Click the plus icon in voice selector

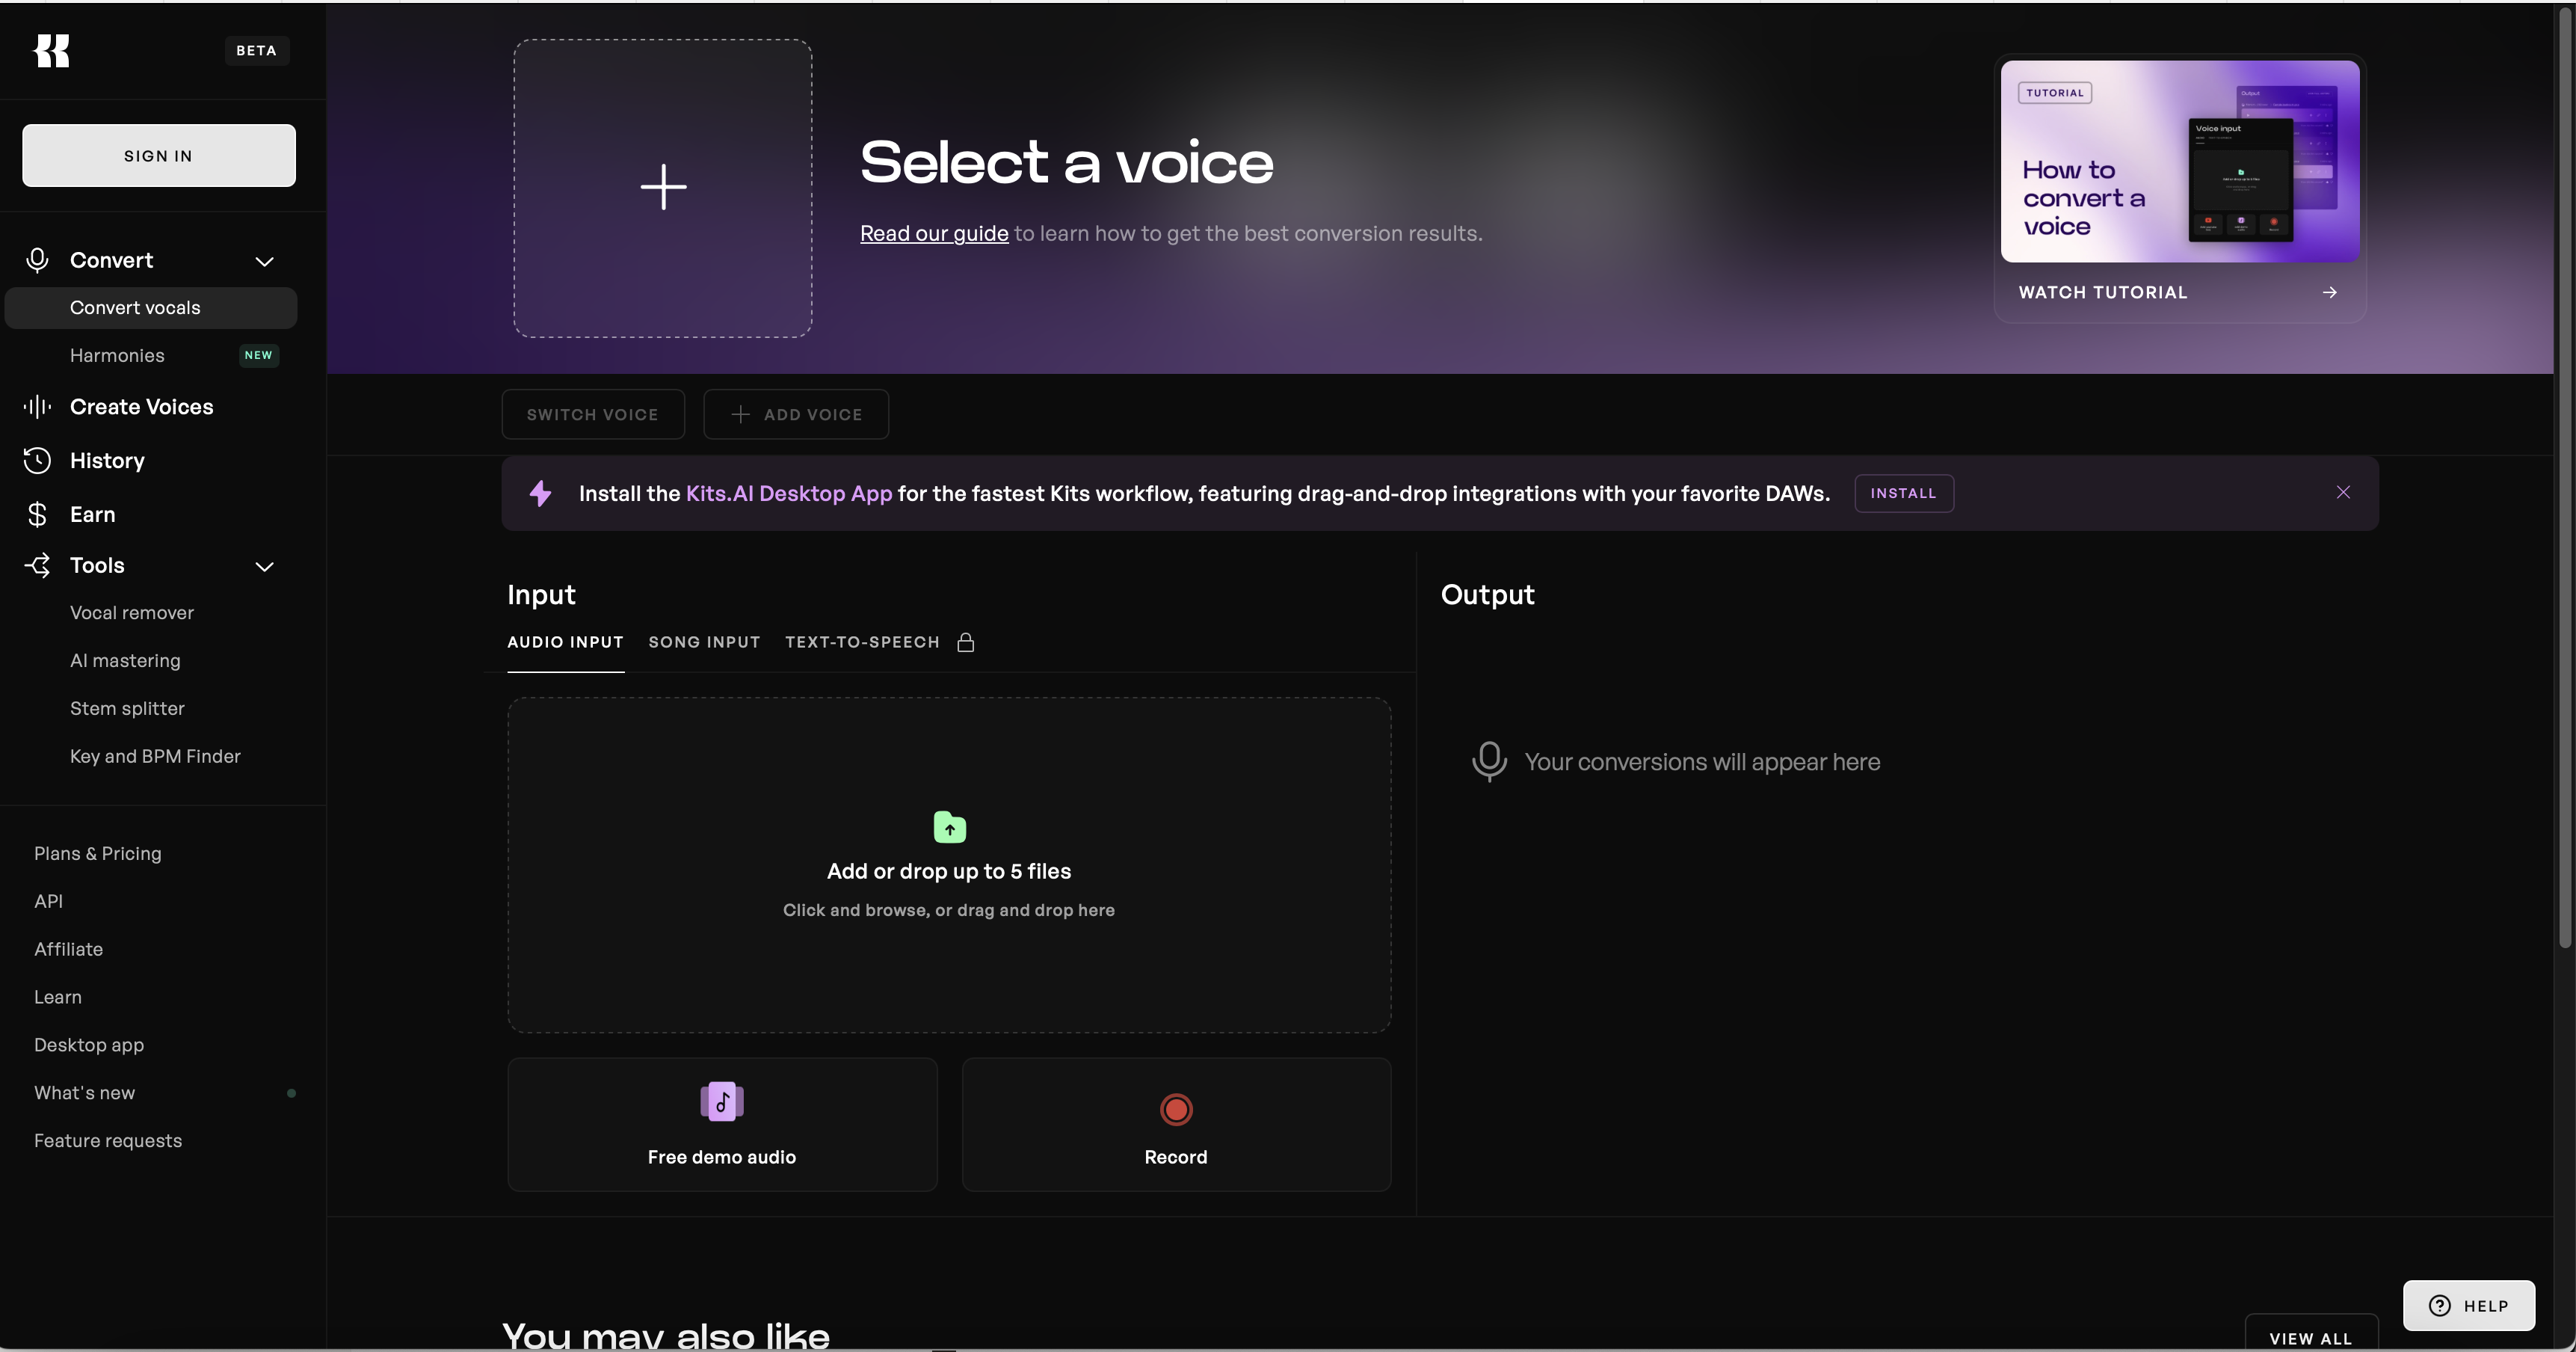coord(663,187)
